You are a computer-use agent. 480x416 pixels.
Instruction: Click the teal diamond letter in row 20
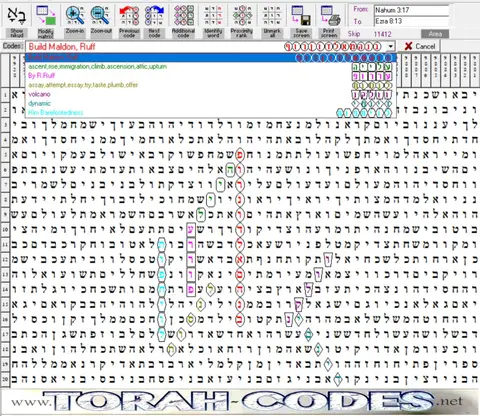(x=338, y=380)
